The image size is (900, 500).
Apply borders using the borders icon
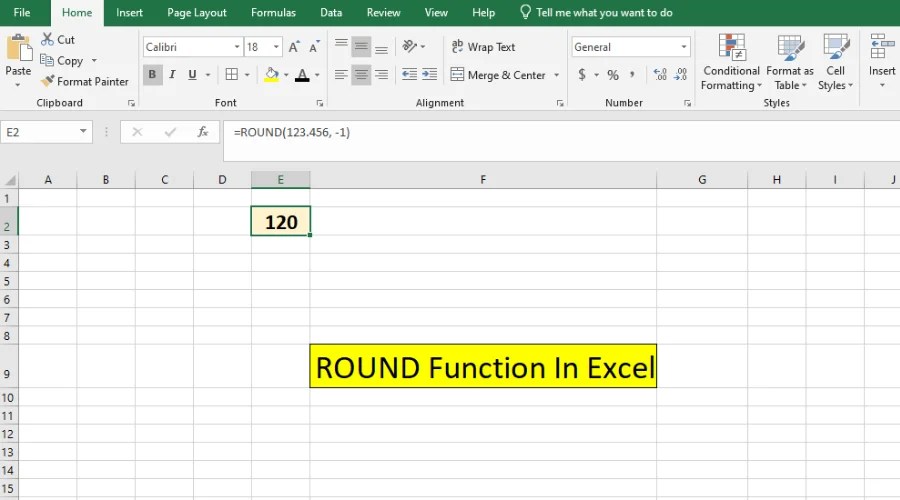point(232,75)
